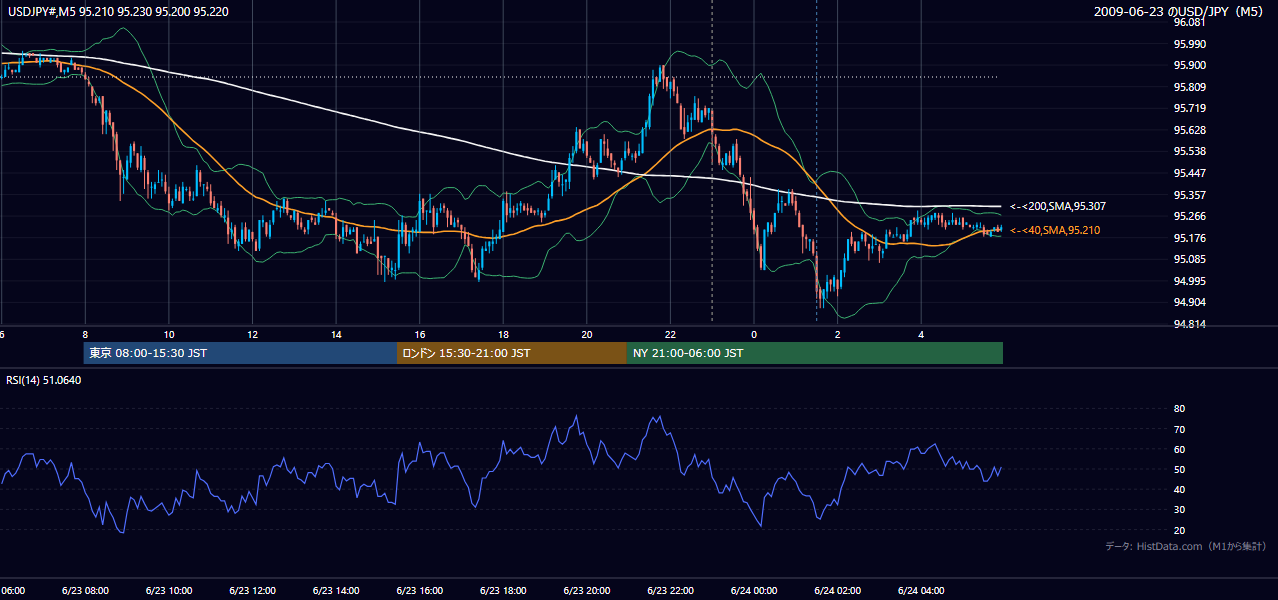Select the ロンドン 15:30-21:00 JST session bar
1278x600 pixels.
[x=512, y=353]
